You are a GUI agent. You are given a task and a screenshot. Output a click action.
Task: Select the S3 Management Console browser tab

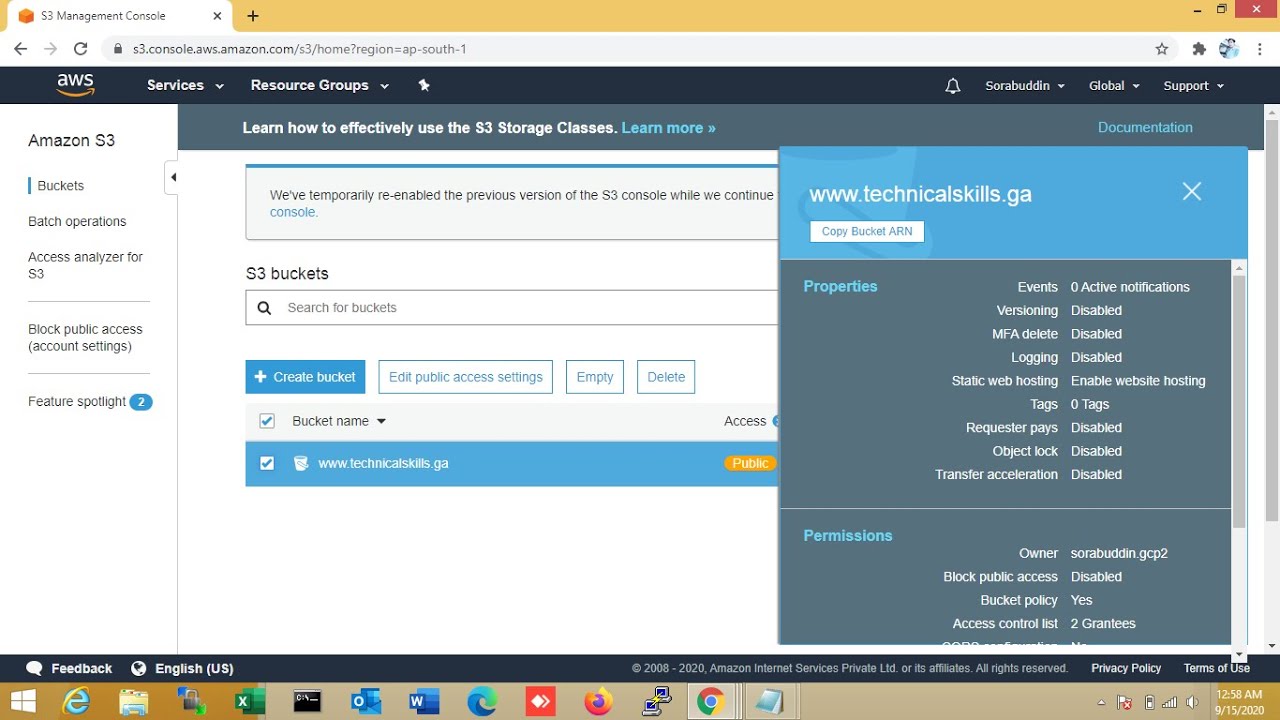[x=118, y=16]
